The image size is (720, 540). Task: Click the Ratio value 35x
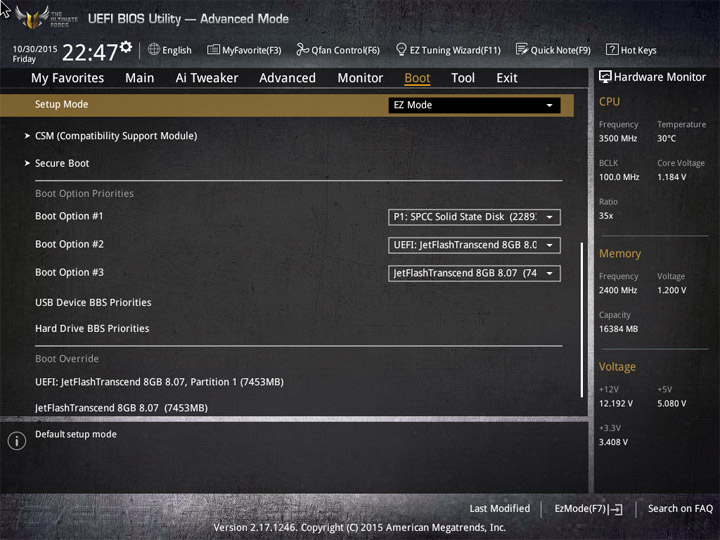coord(606,215)
